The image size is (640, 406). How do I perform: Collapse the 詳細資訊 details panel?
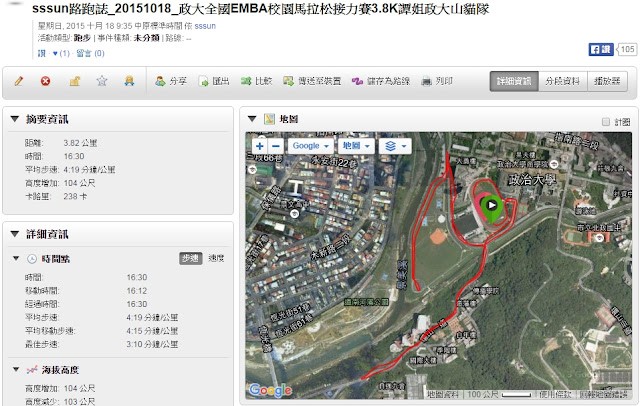pyautogui.click(x=15, y=234)
